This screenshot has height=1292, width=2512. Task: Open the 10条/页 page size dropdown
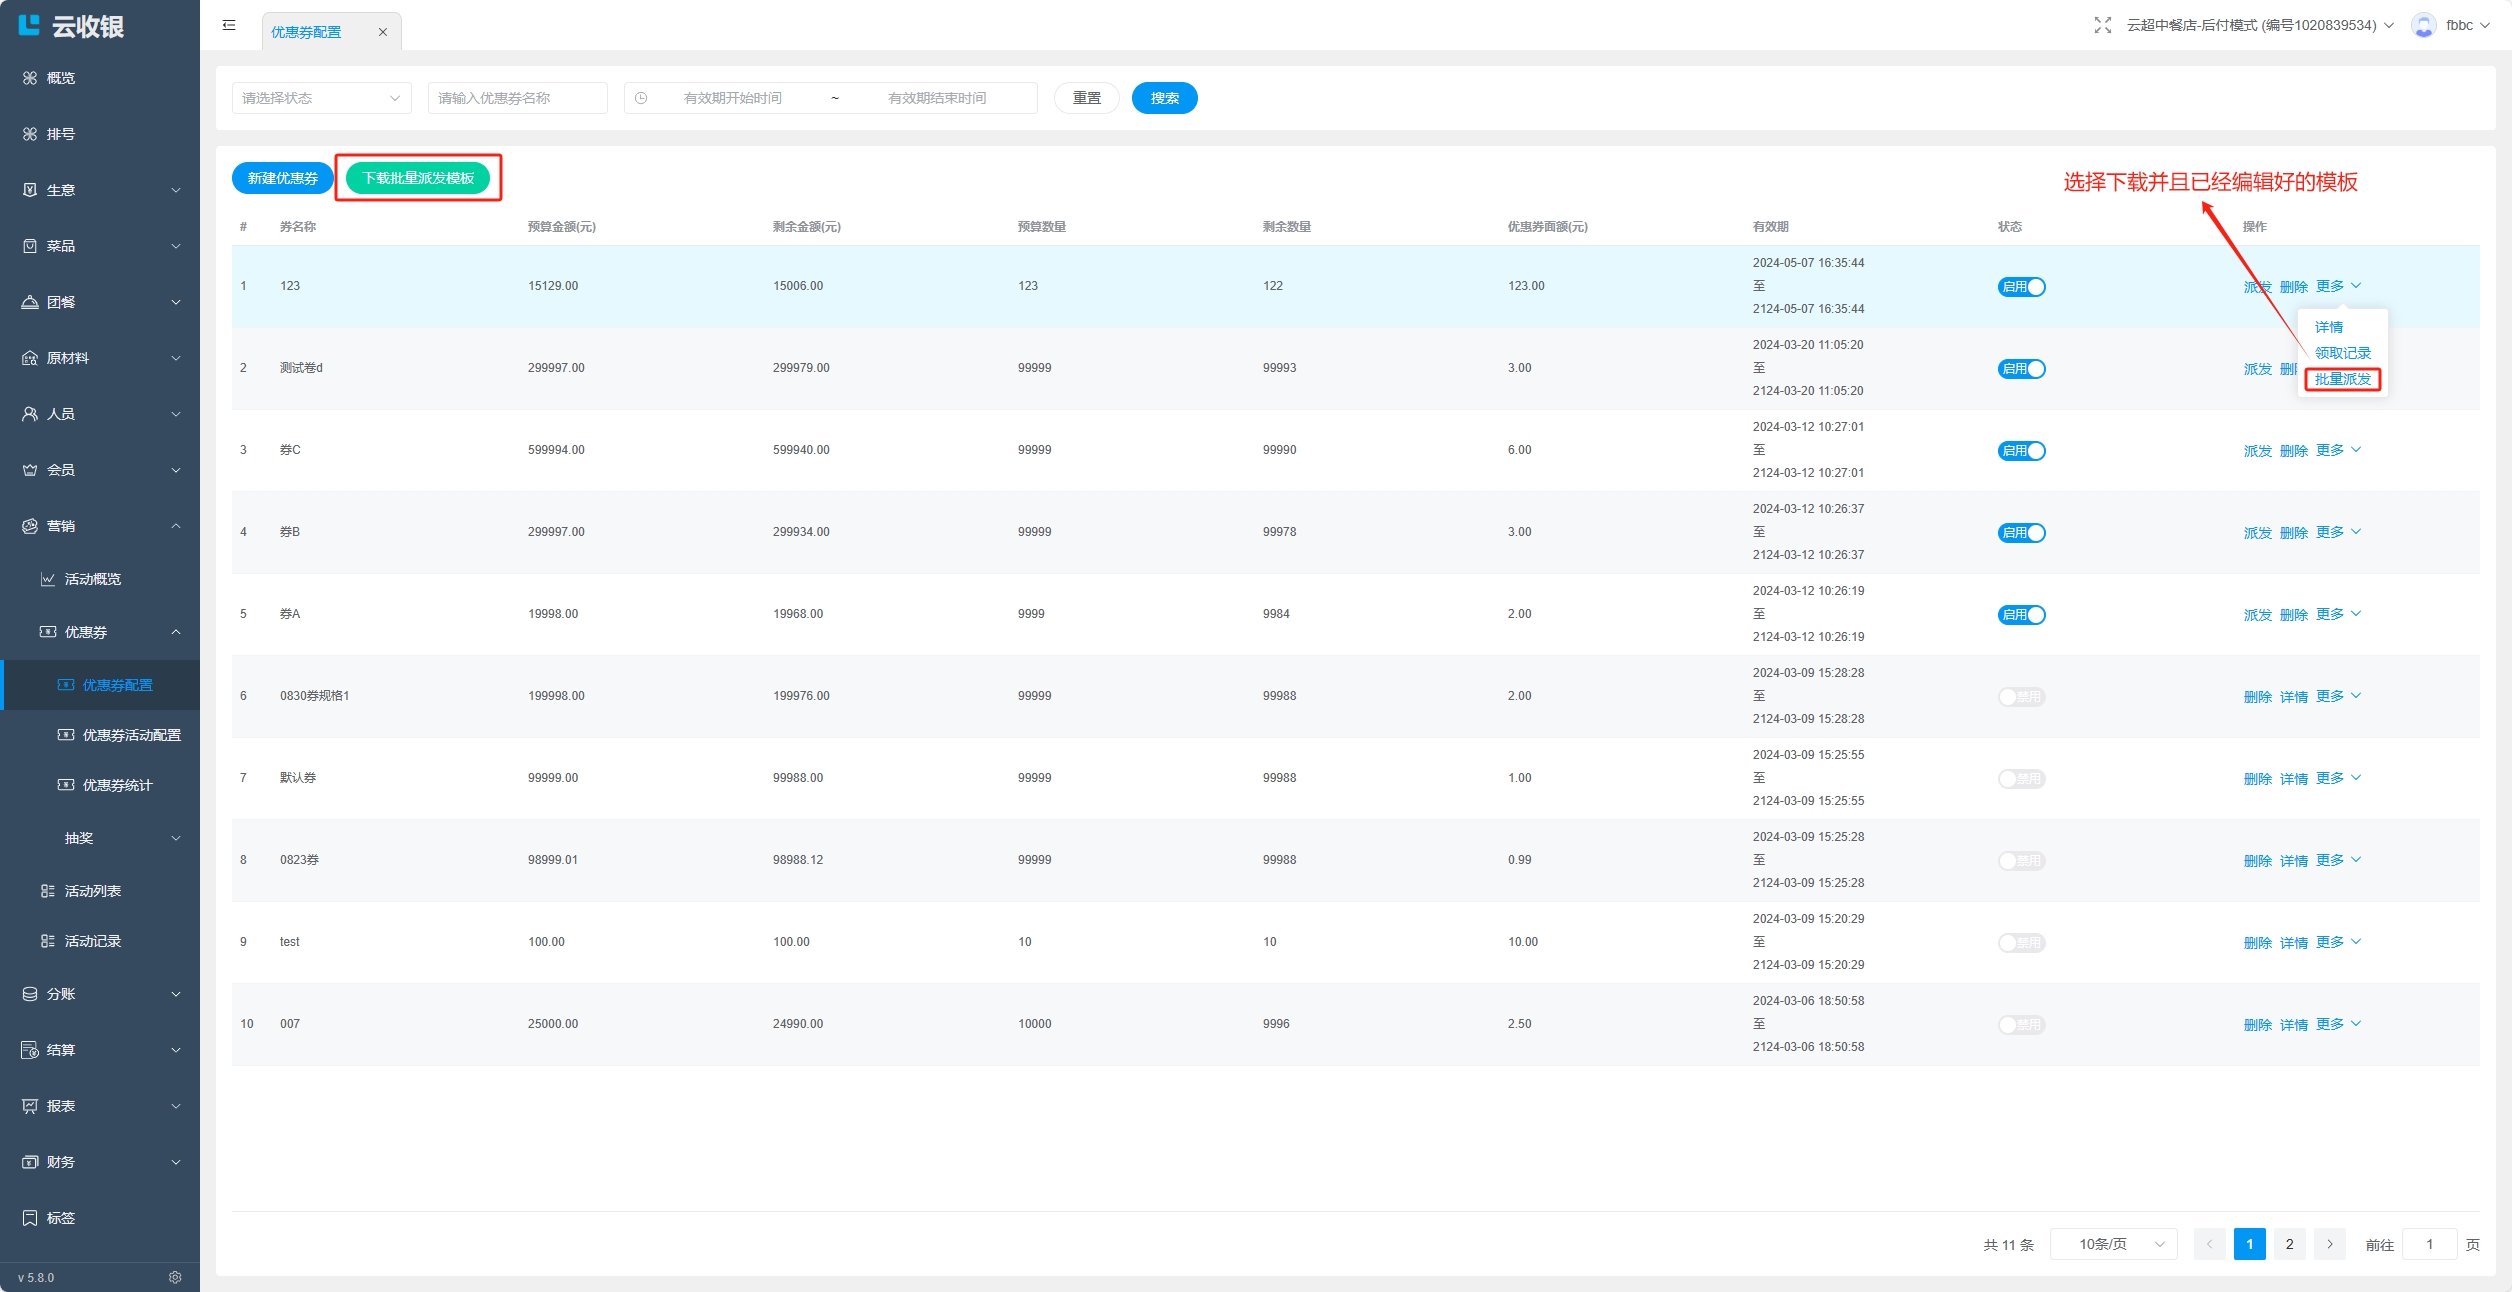point(2113,1244)
